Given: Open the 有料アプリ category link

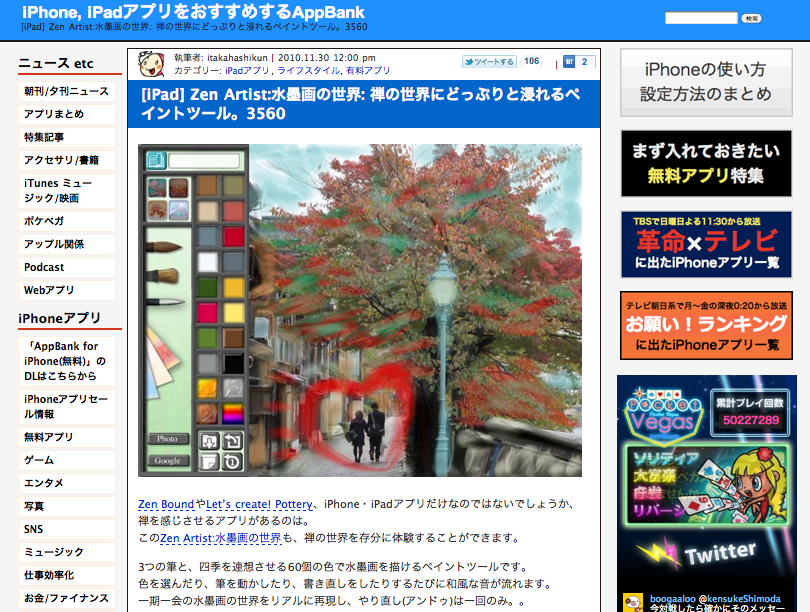Looking at the screenshot, I should [368, 71].
